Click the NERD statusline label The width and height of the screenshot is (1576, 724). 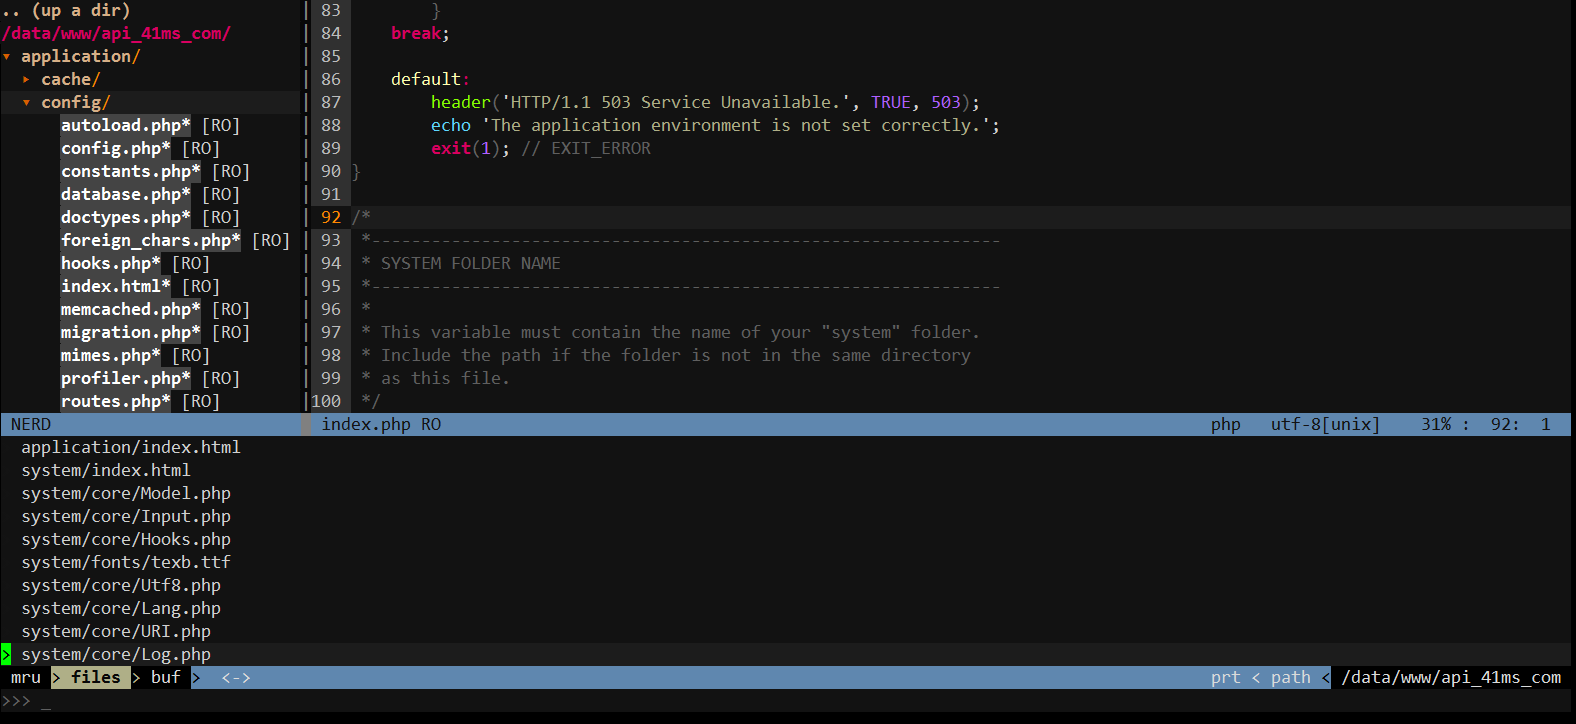31,425
